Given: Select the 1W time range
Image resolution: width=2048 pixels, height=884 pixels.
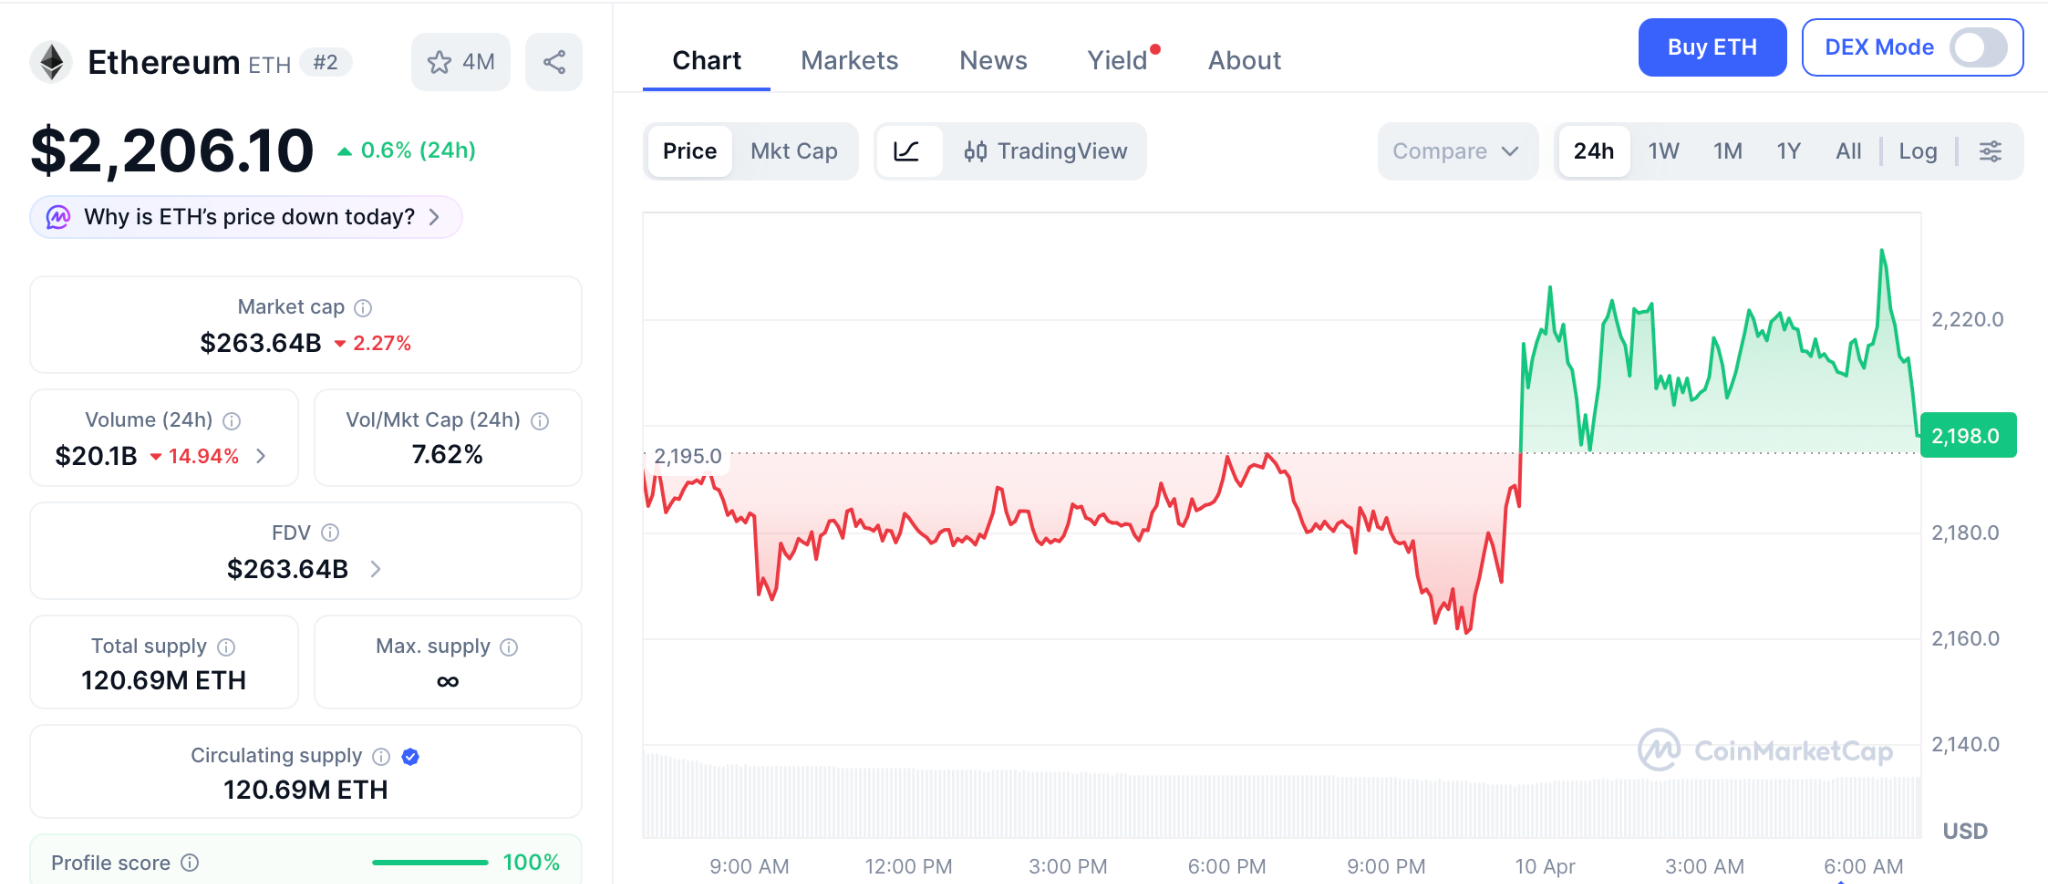Looking at the screenshot, I should 1663,151.
